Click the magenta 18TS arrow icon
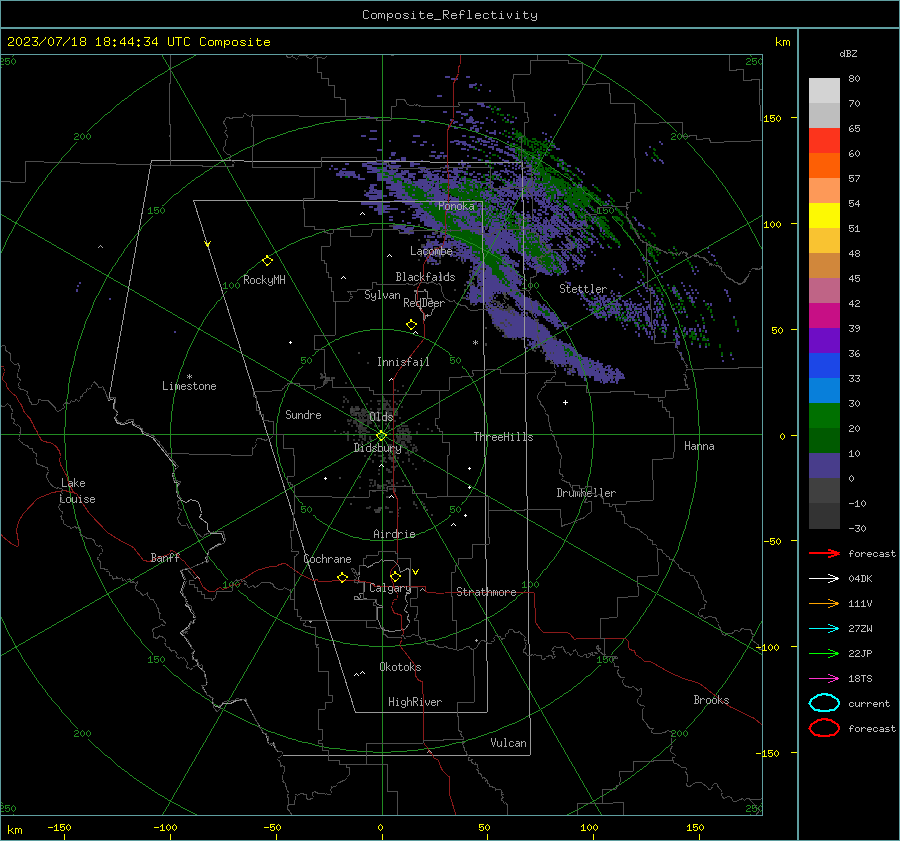 [824, 679]
